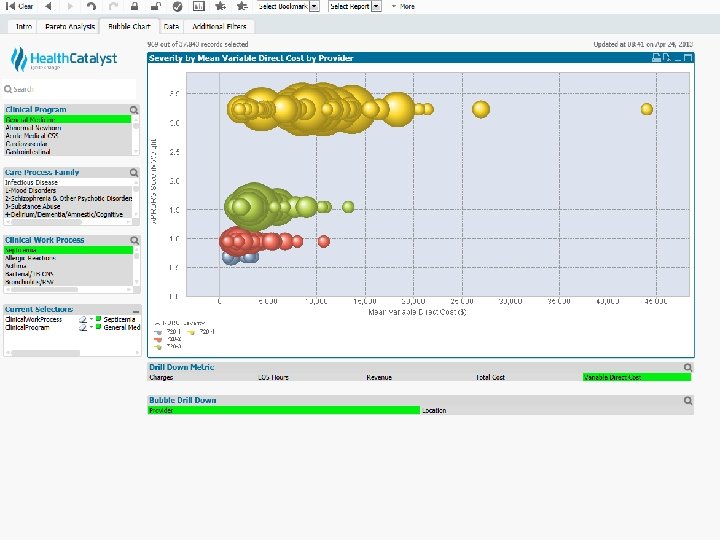Click the Clear selections button
Screen dimensions: 720x540
(20, 6)
